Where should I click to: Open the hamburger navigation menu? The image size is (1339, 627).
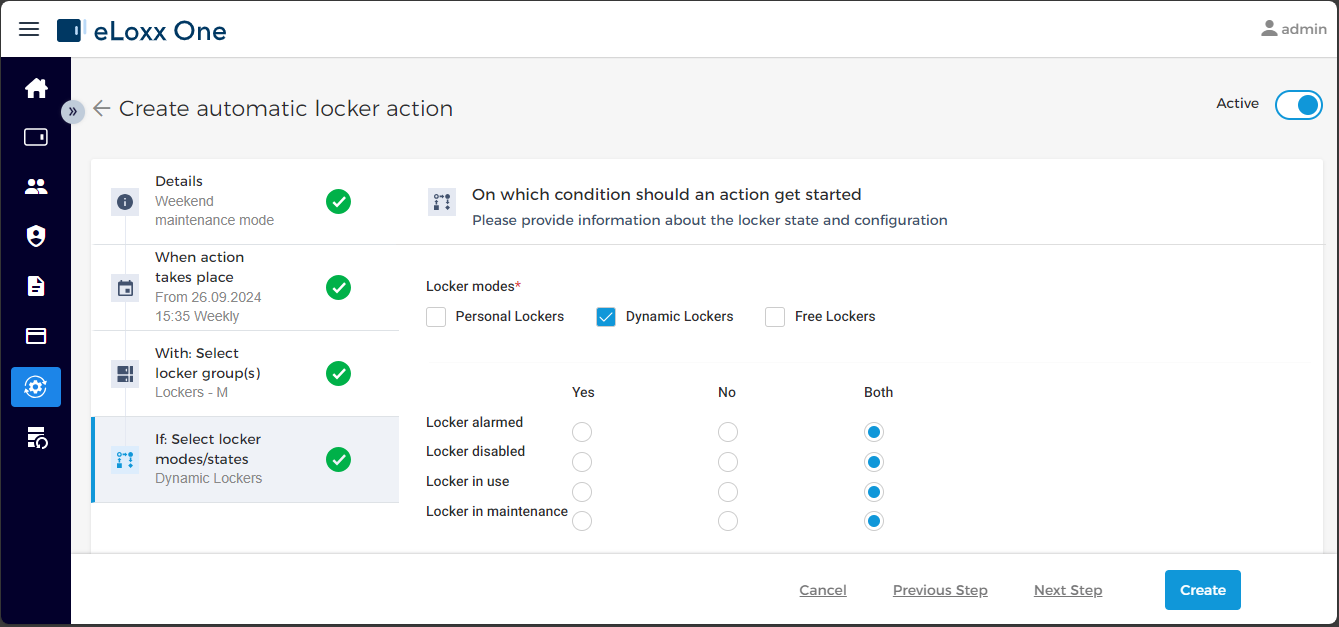point(29,29)
